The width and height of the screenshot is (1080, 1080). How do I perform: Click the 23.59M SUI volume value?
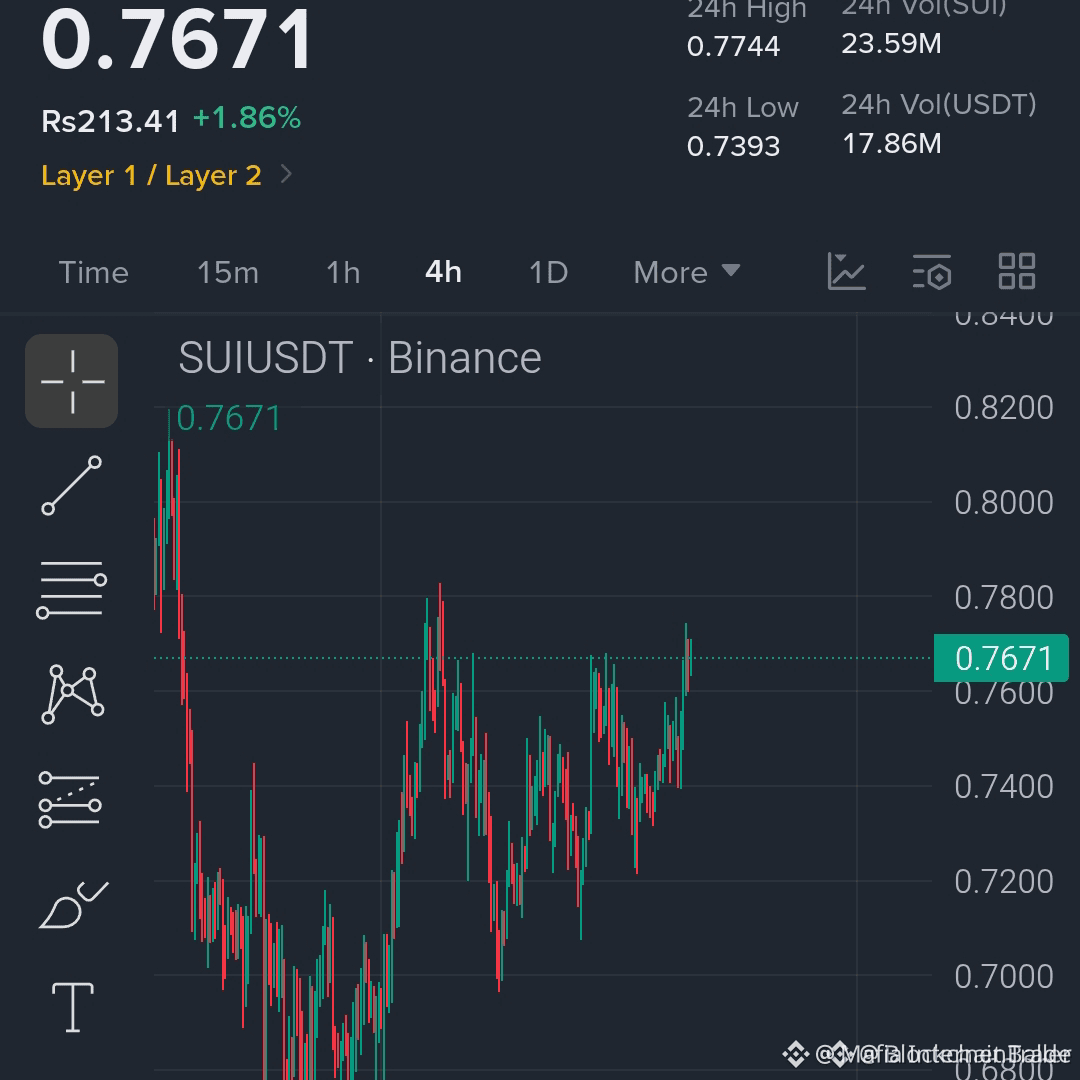pyautogui.click(x=891, y=44)
